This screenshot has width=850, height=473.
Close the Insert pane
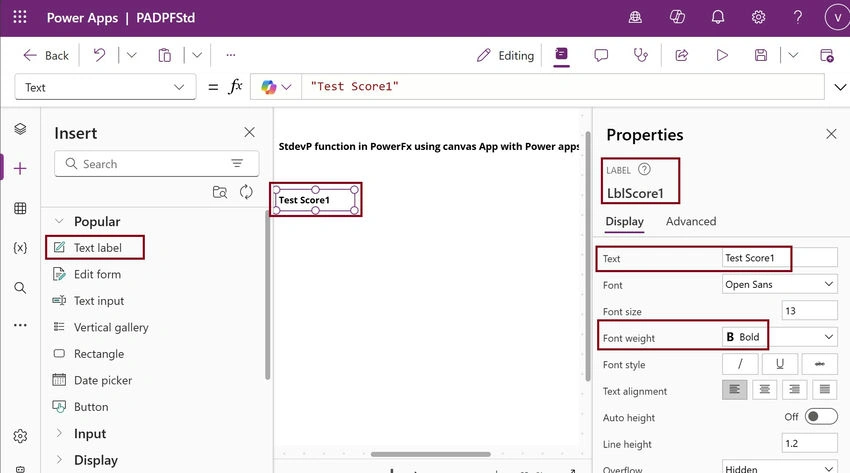coord(249,132)
